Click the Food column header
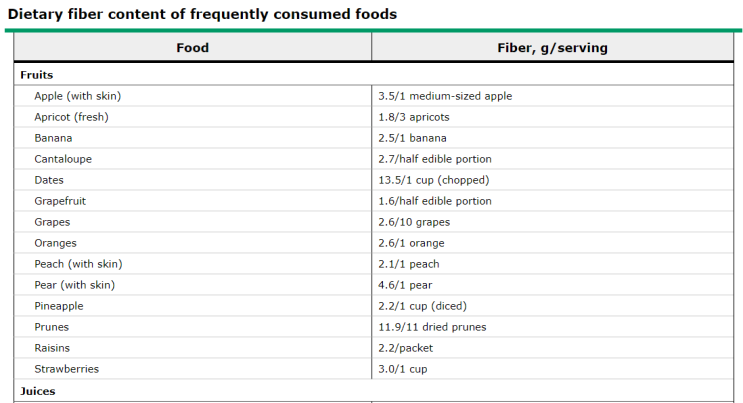 pos(192,47)
